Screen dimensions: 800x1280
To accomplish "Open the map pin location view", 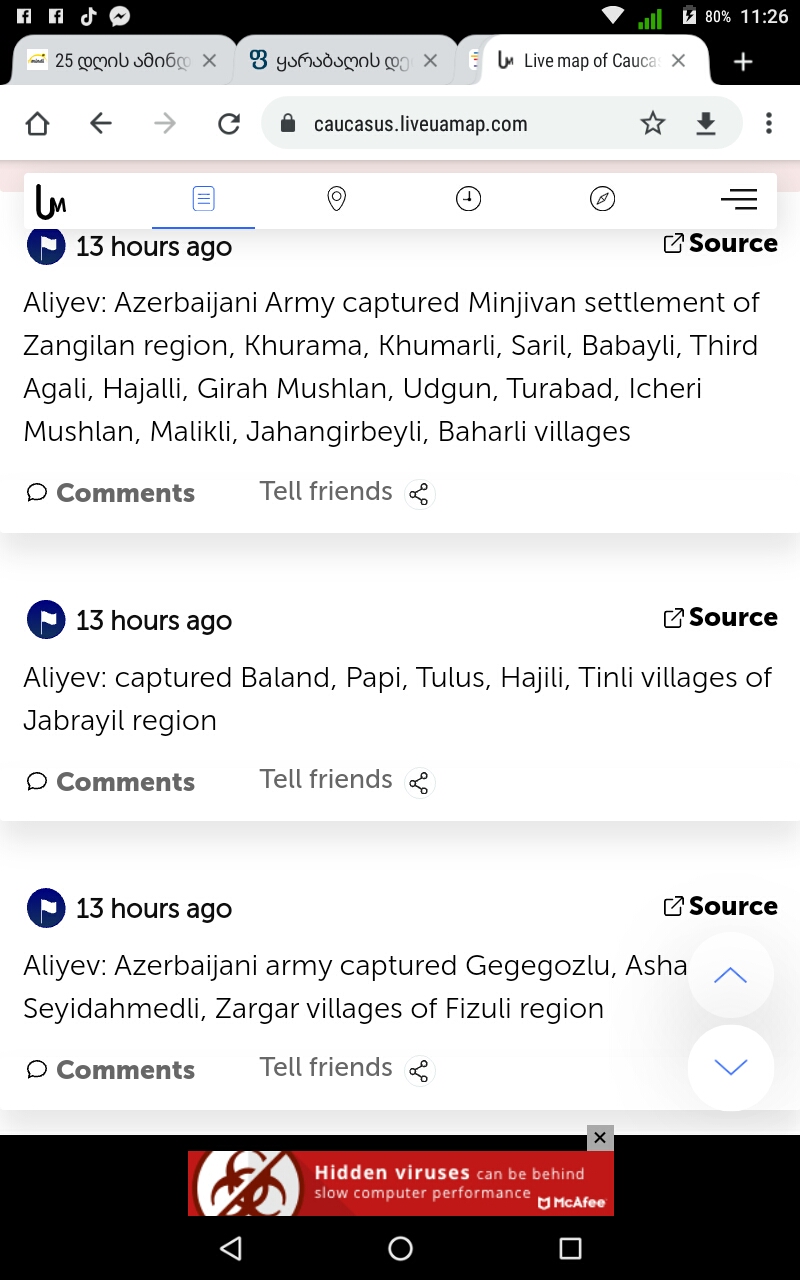I will 336,199.
